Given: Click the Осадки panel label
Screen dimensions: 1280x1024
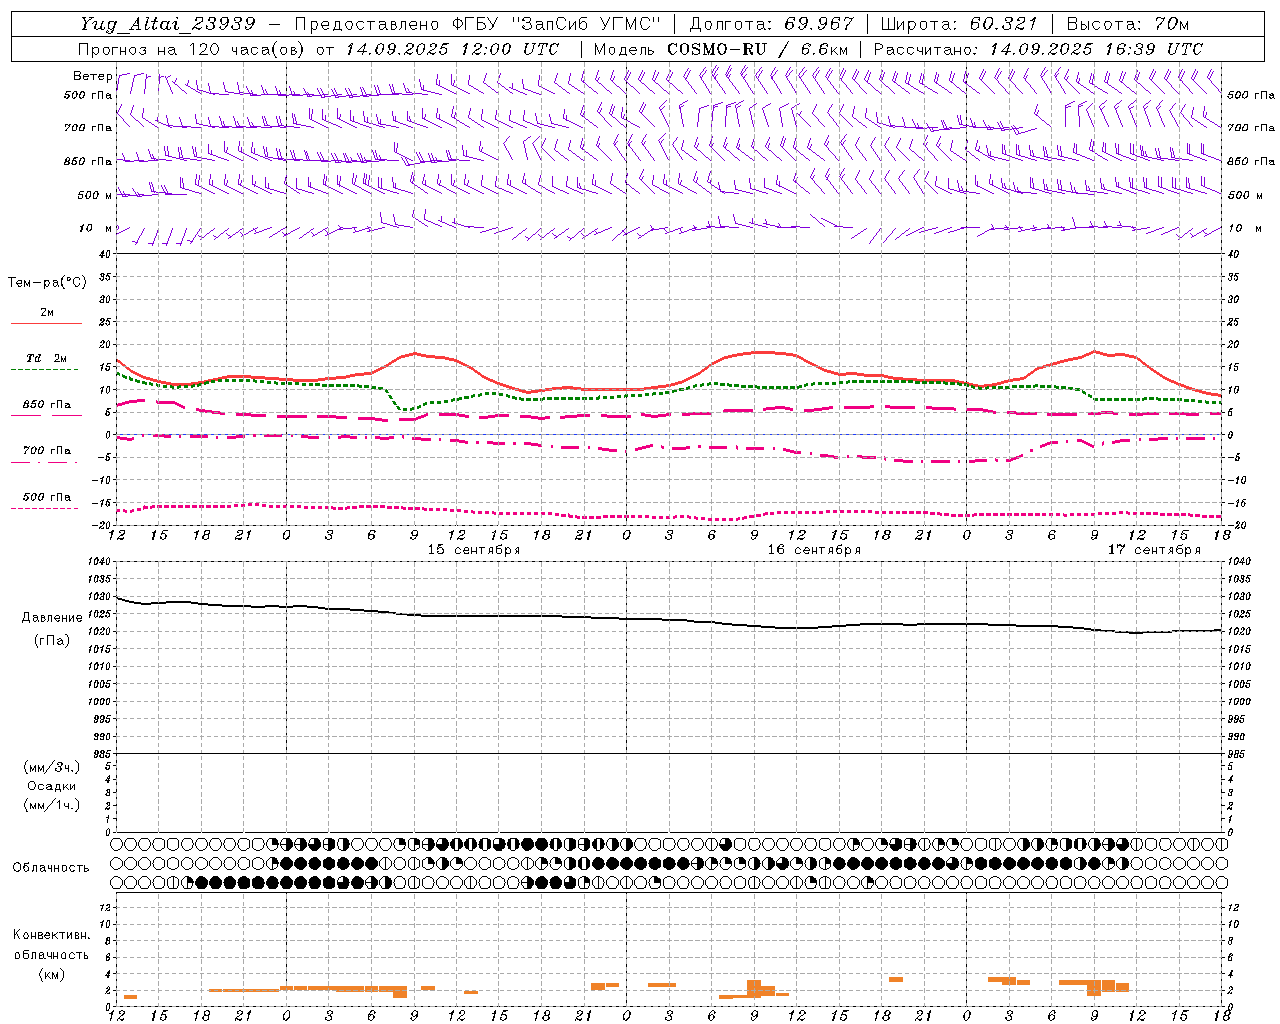Looking at the screenshot, I should [x=51, y=786].
